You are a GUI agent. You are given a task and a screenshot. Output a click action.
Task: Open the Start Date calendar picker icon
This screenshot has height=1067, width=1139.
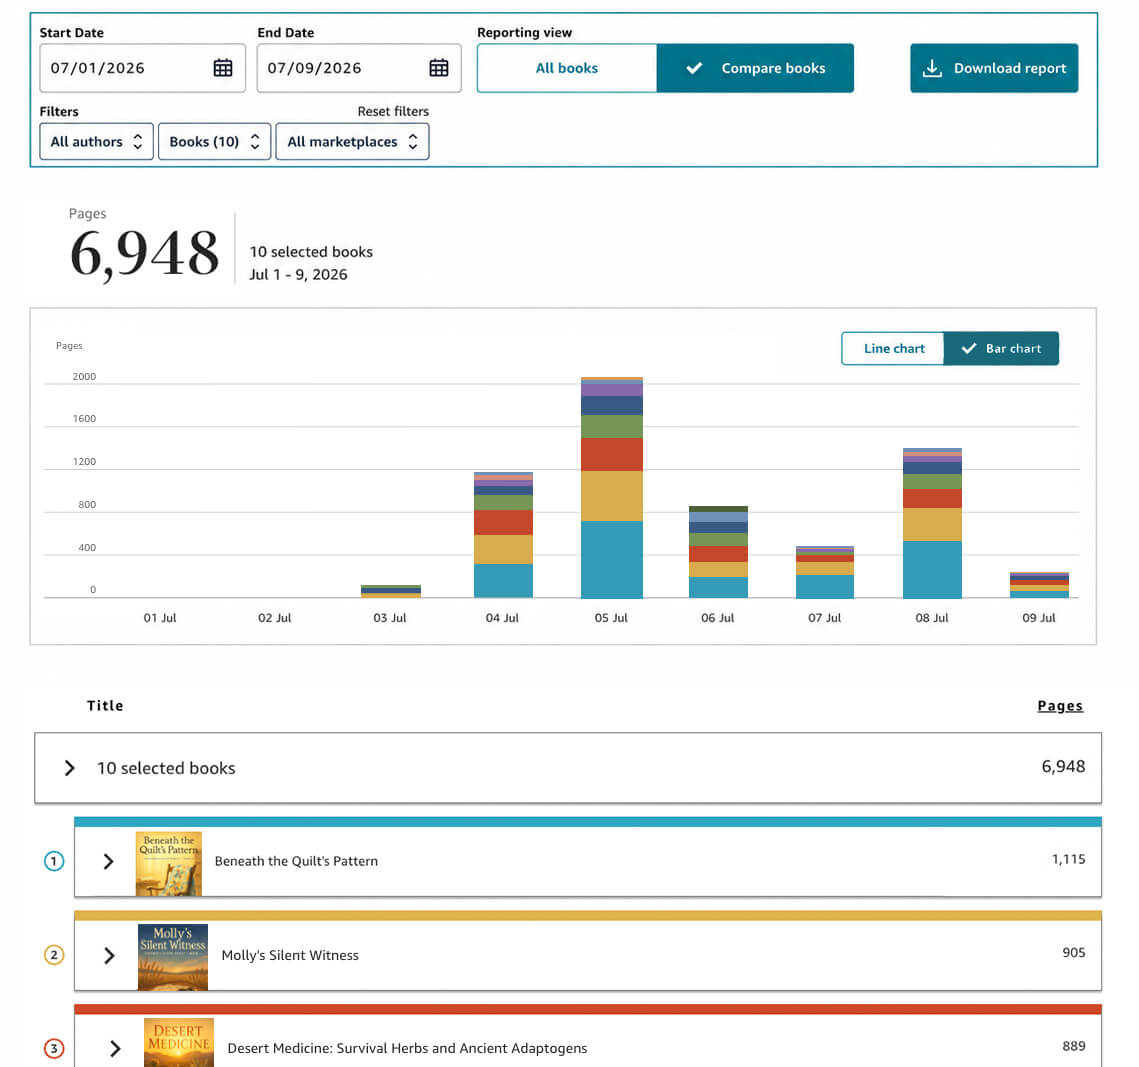point(223,68)
